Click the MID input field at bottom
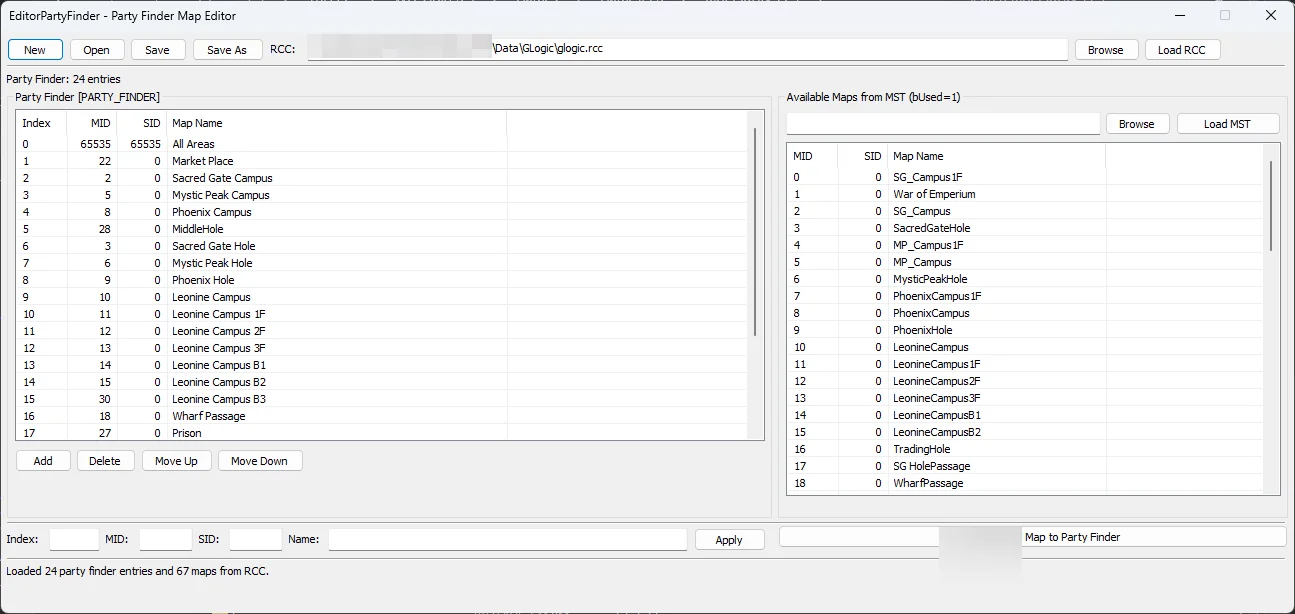The image size is (1295, 614). click(166, 539)
